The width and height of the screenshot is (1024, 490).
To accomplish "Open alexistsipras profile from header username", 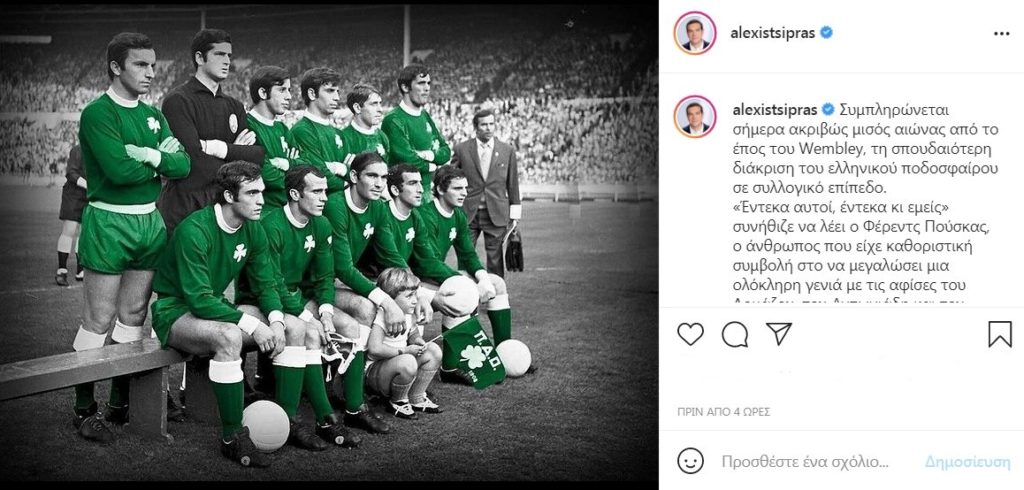I will 773,33.
